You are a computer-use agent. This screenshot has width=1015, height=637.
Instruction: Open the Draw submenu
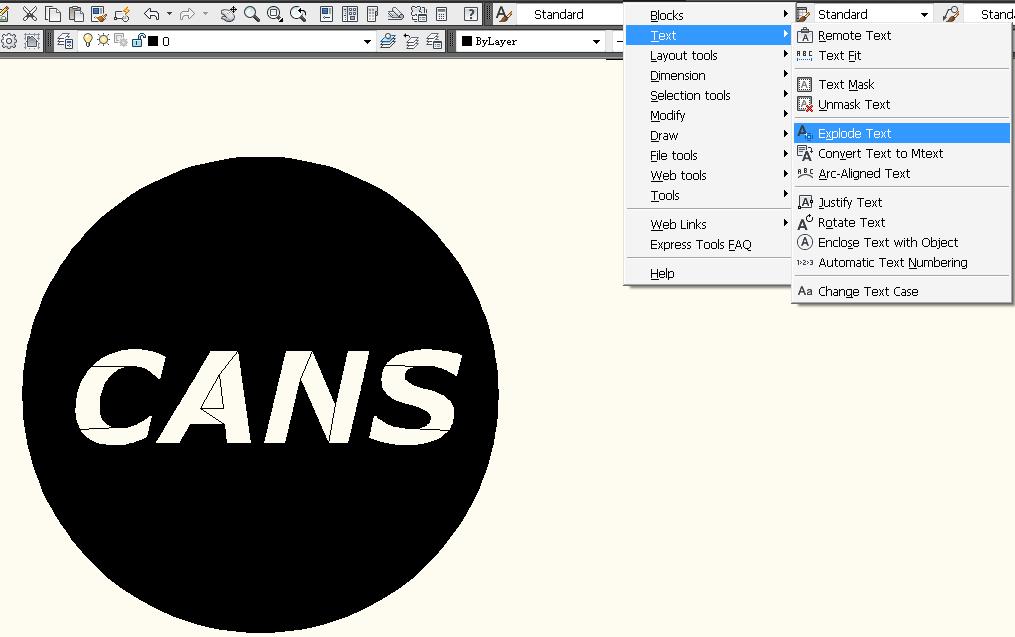pyautogui.click(x=708, y=136)
